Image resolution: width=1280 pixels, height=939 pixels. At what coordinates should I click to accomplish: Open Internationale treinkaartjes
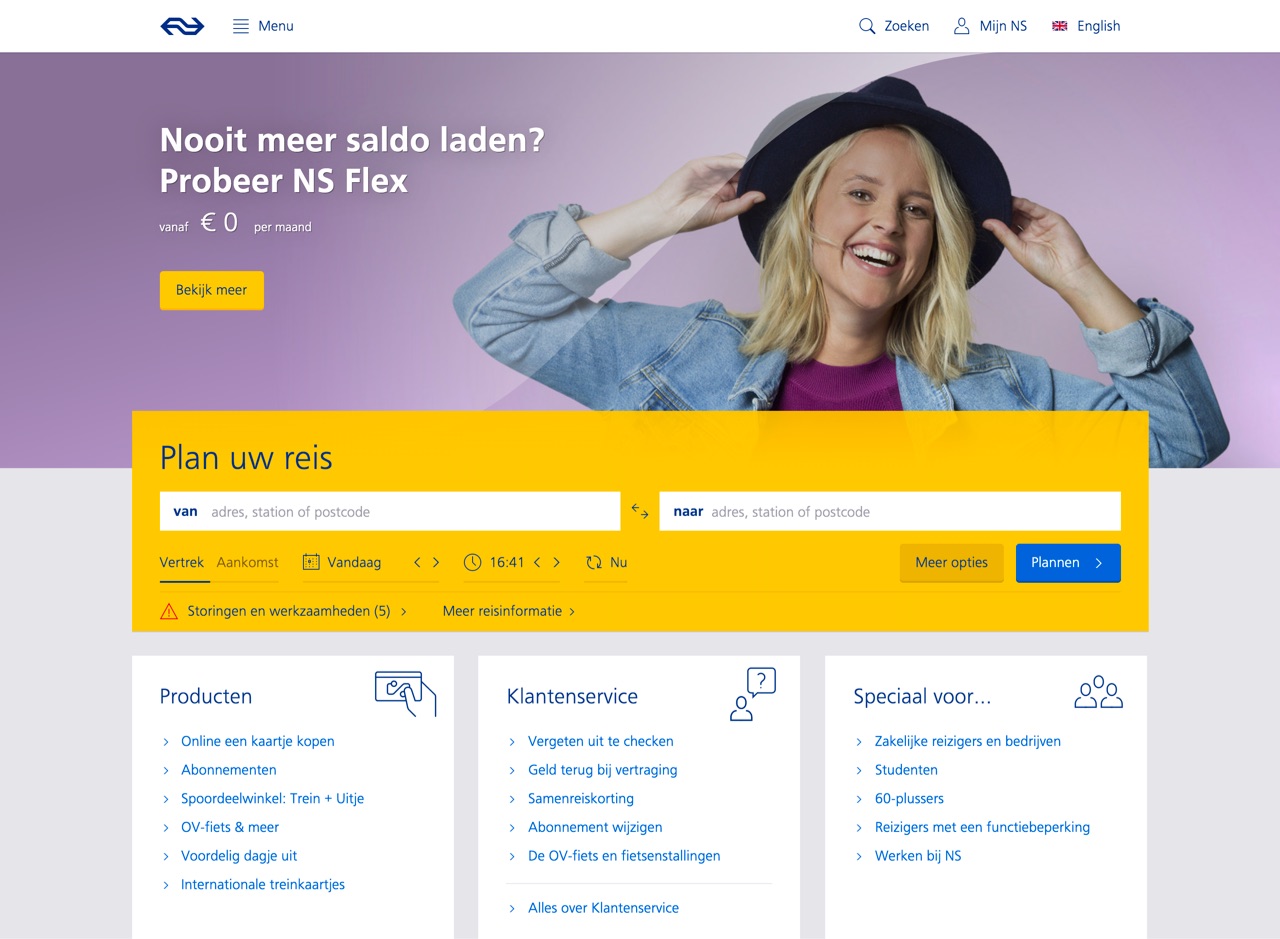(263, 884)
